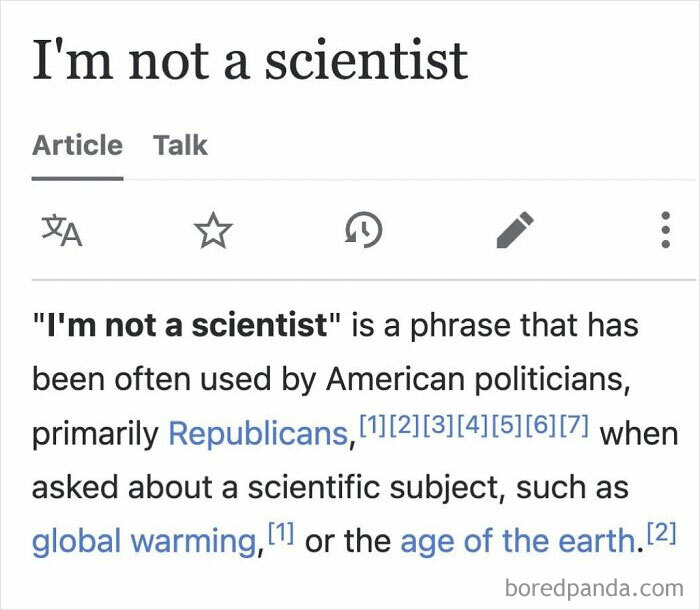Click citation [2] after age of the earth

(x=659, y=533)
